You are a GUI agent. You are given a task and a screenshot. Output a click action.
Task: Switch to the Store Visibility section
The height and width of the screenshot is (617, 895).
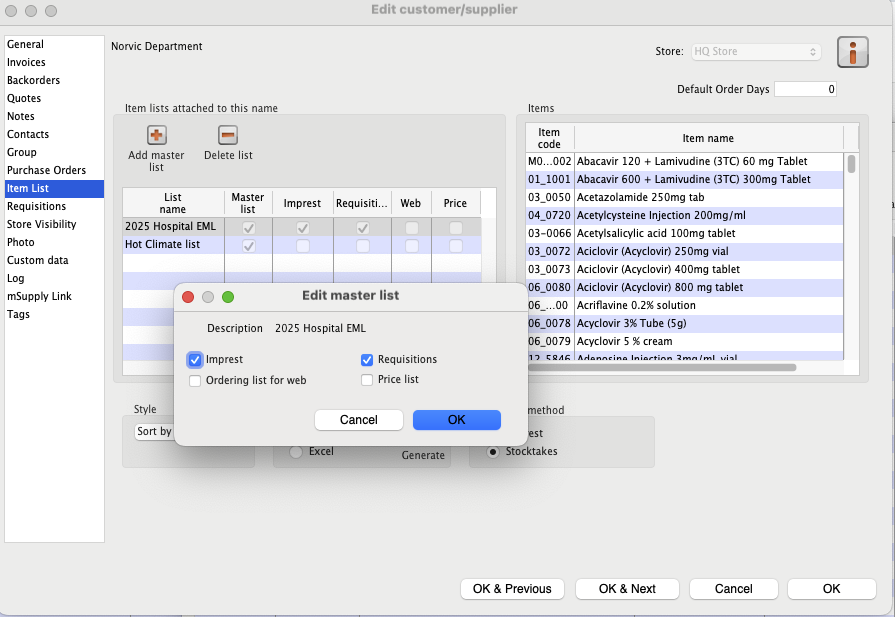[41, 224]
